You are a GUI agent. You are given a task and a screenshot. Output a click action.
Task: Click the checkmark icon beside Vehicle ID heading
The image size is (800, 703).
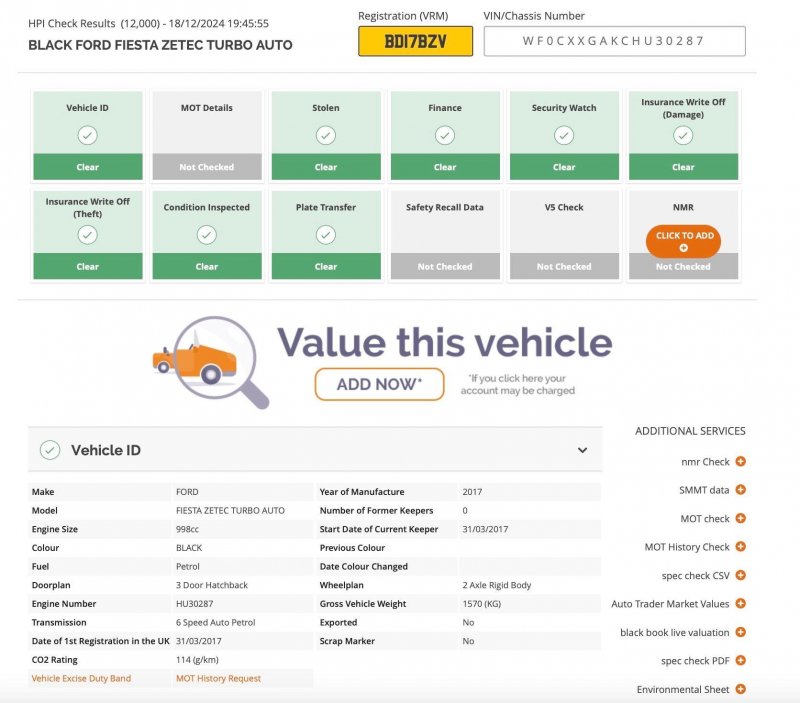click(x=50, y=450)
